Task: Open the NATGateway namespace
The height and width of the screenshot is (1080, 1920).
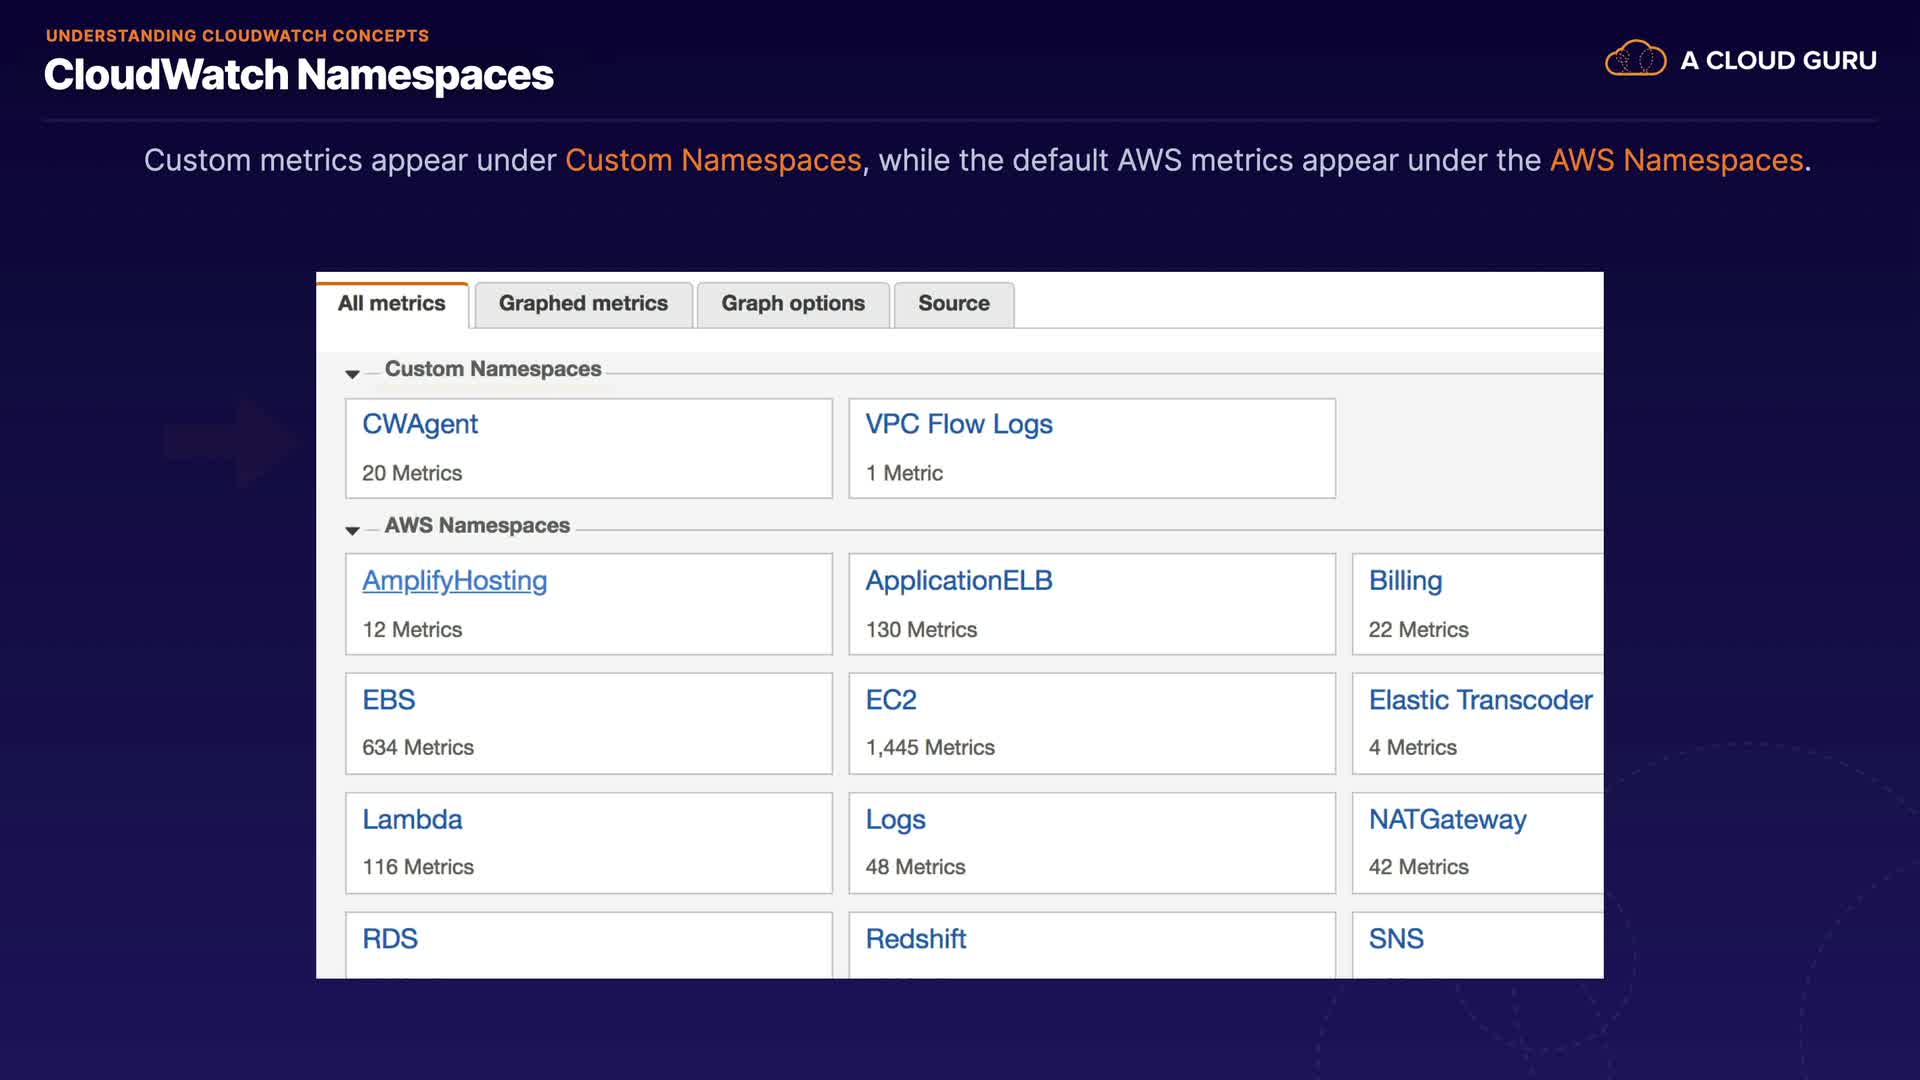Action: click(x=1447, y=820)
